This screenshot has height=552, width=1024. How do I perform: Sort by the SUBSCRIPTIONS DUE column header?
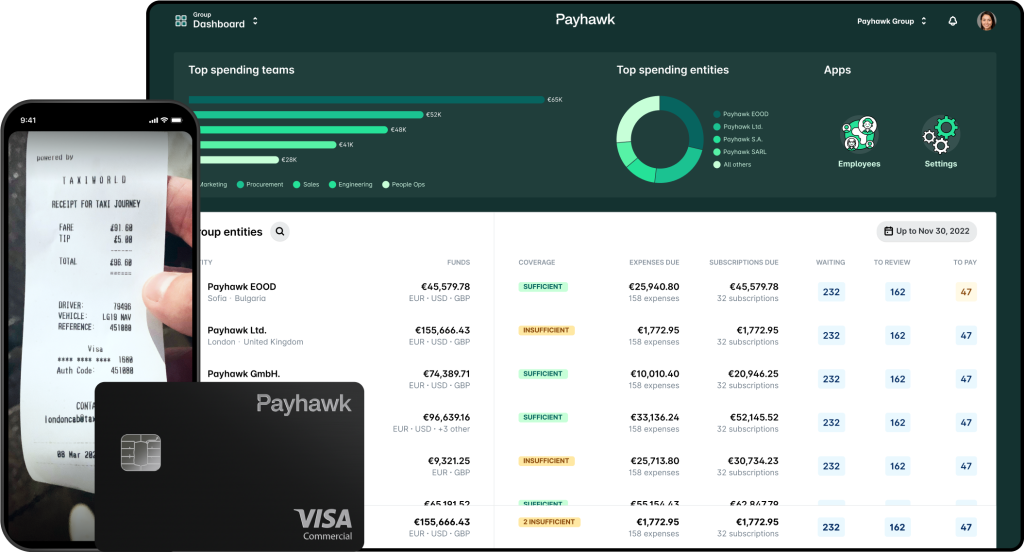point(744,263)
